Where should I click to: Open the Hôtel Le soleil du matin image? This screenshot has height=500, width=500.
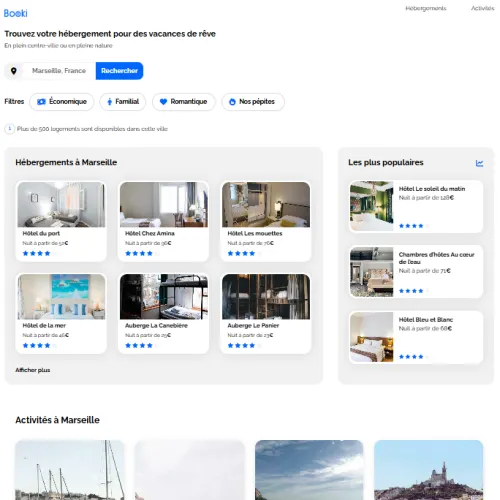click(371, 206)
